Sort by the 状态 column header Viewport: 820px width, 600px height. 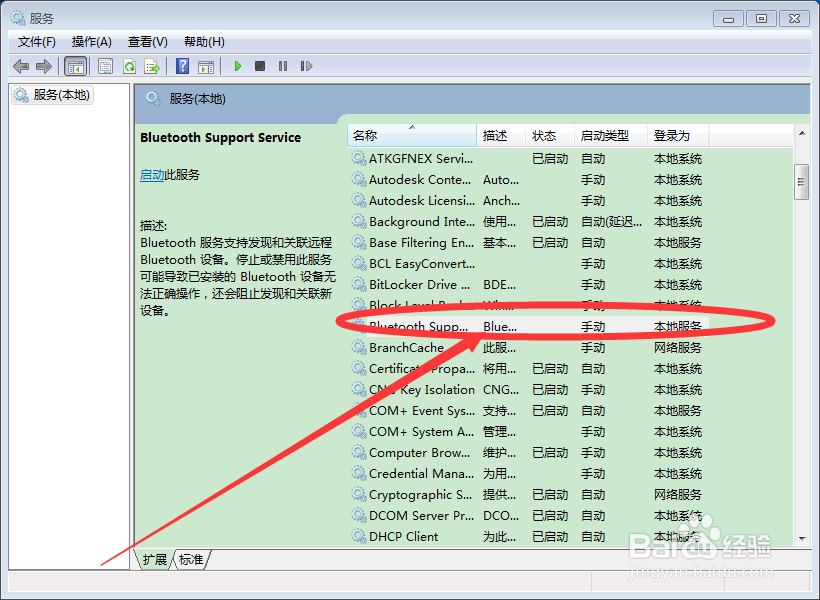pyautogui.click(x=550, y=135)
